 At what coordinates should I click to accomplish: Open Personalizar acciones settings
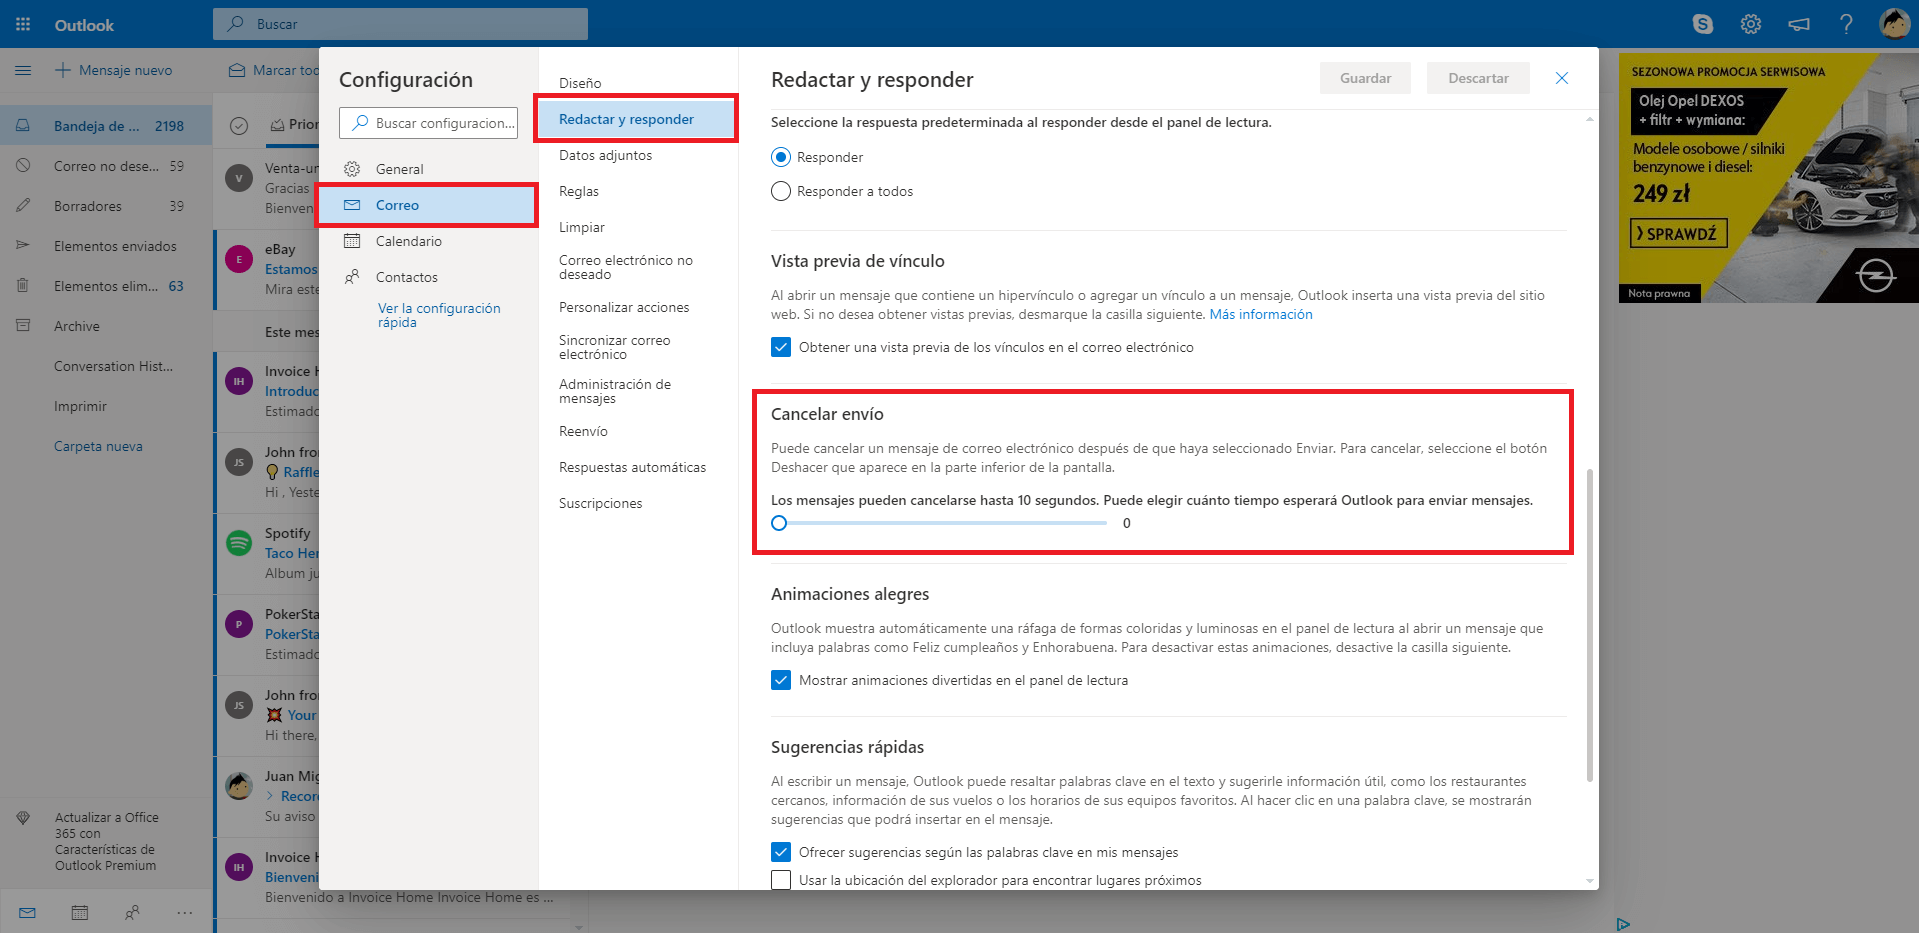point(624,307)
